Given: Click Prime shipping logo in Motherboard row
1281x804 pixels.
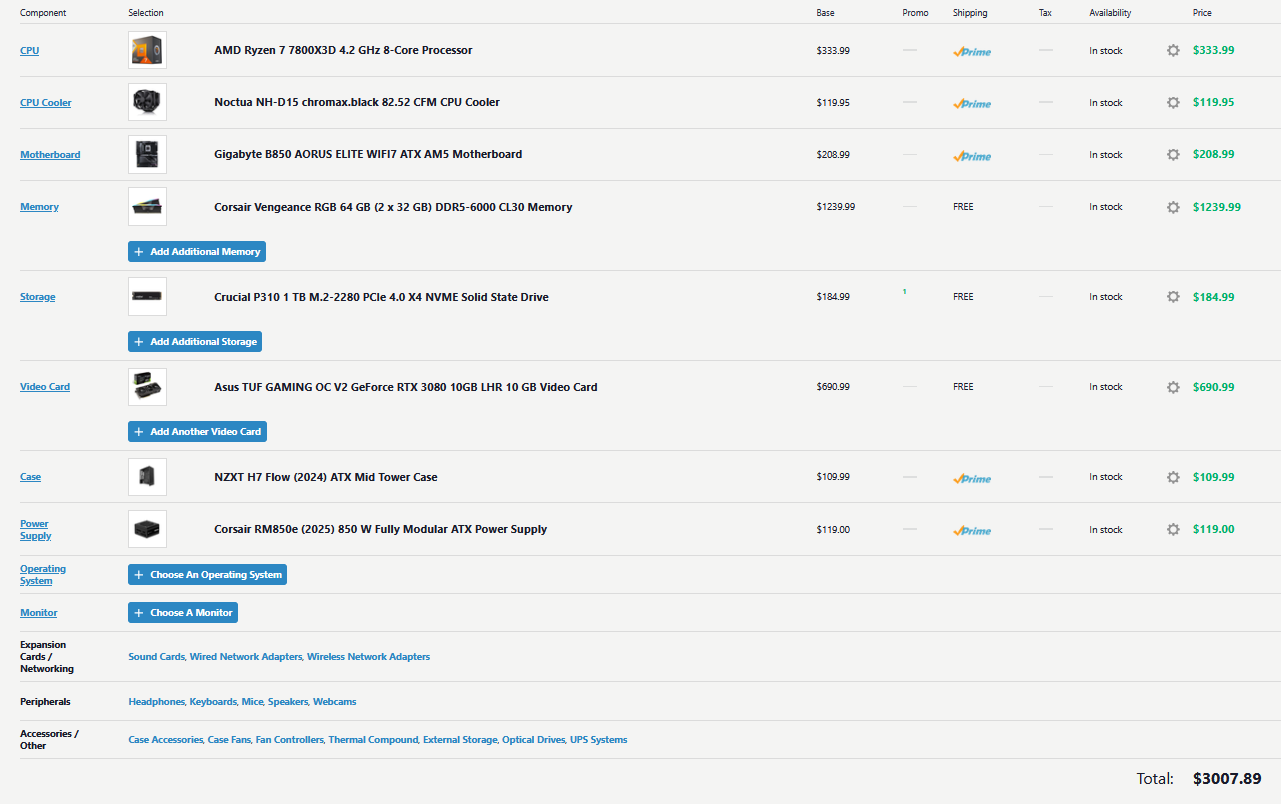Looking at the screenshot, I should tap(972, 156).
